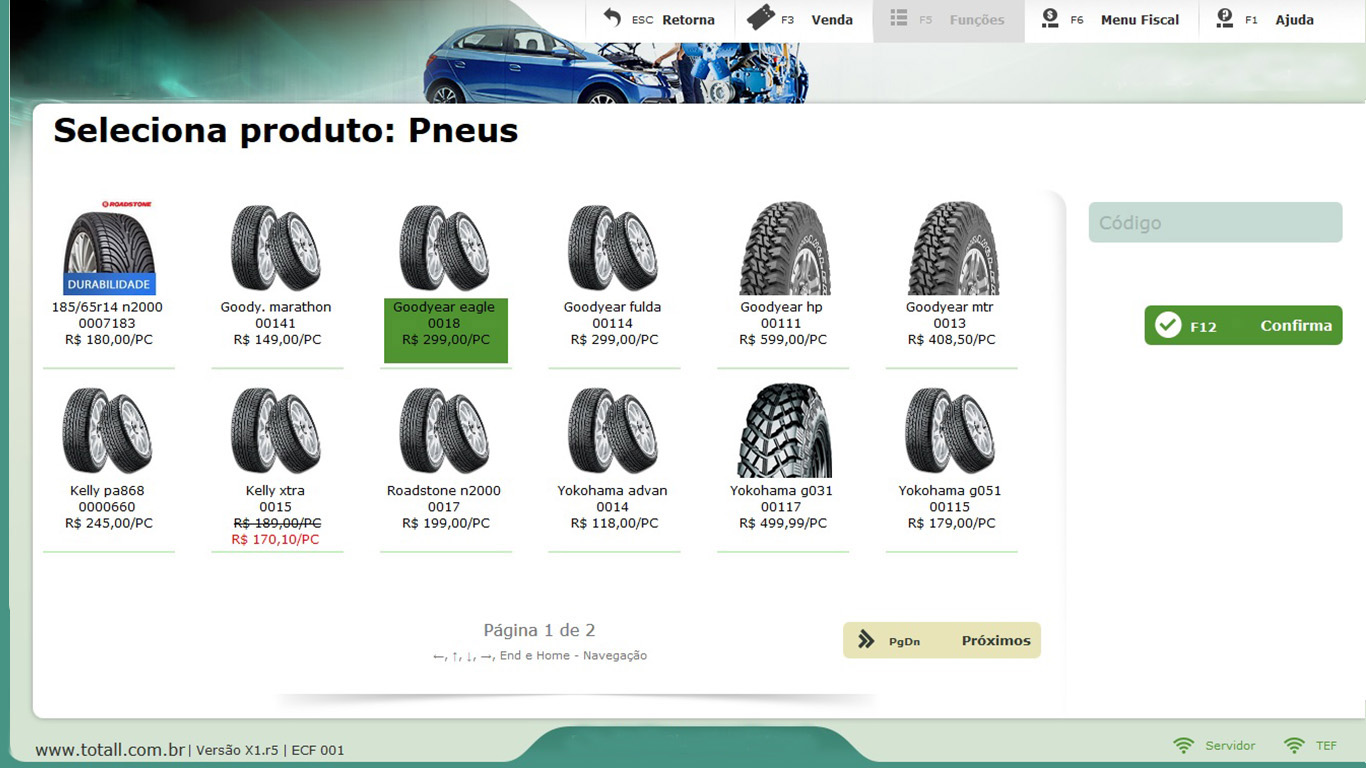This screenshot has width=1366, height=768.
Task: Click the Servidor wifi status icon
Action: [1184, 746]
